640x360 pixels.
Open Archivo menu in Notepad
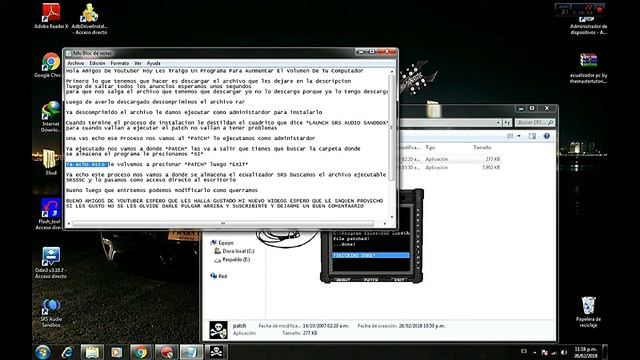[x=76, y=63]
